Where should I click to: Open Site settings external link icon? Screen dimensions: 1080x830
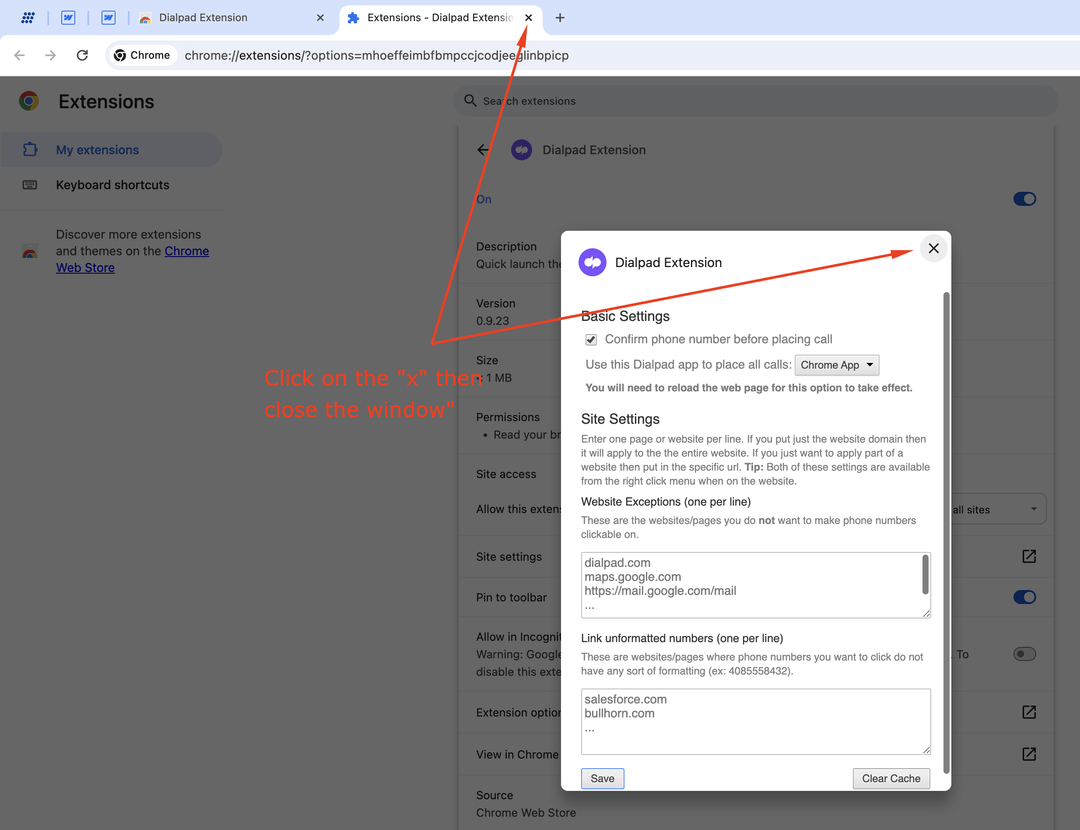pos(1029,557)
